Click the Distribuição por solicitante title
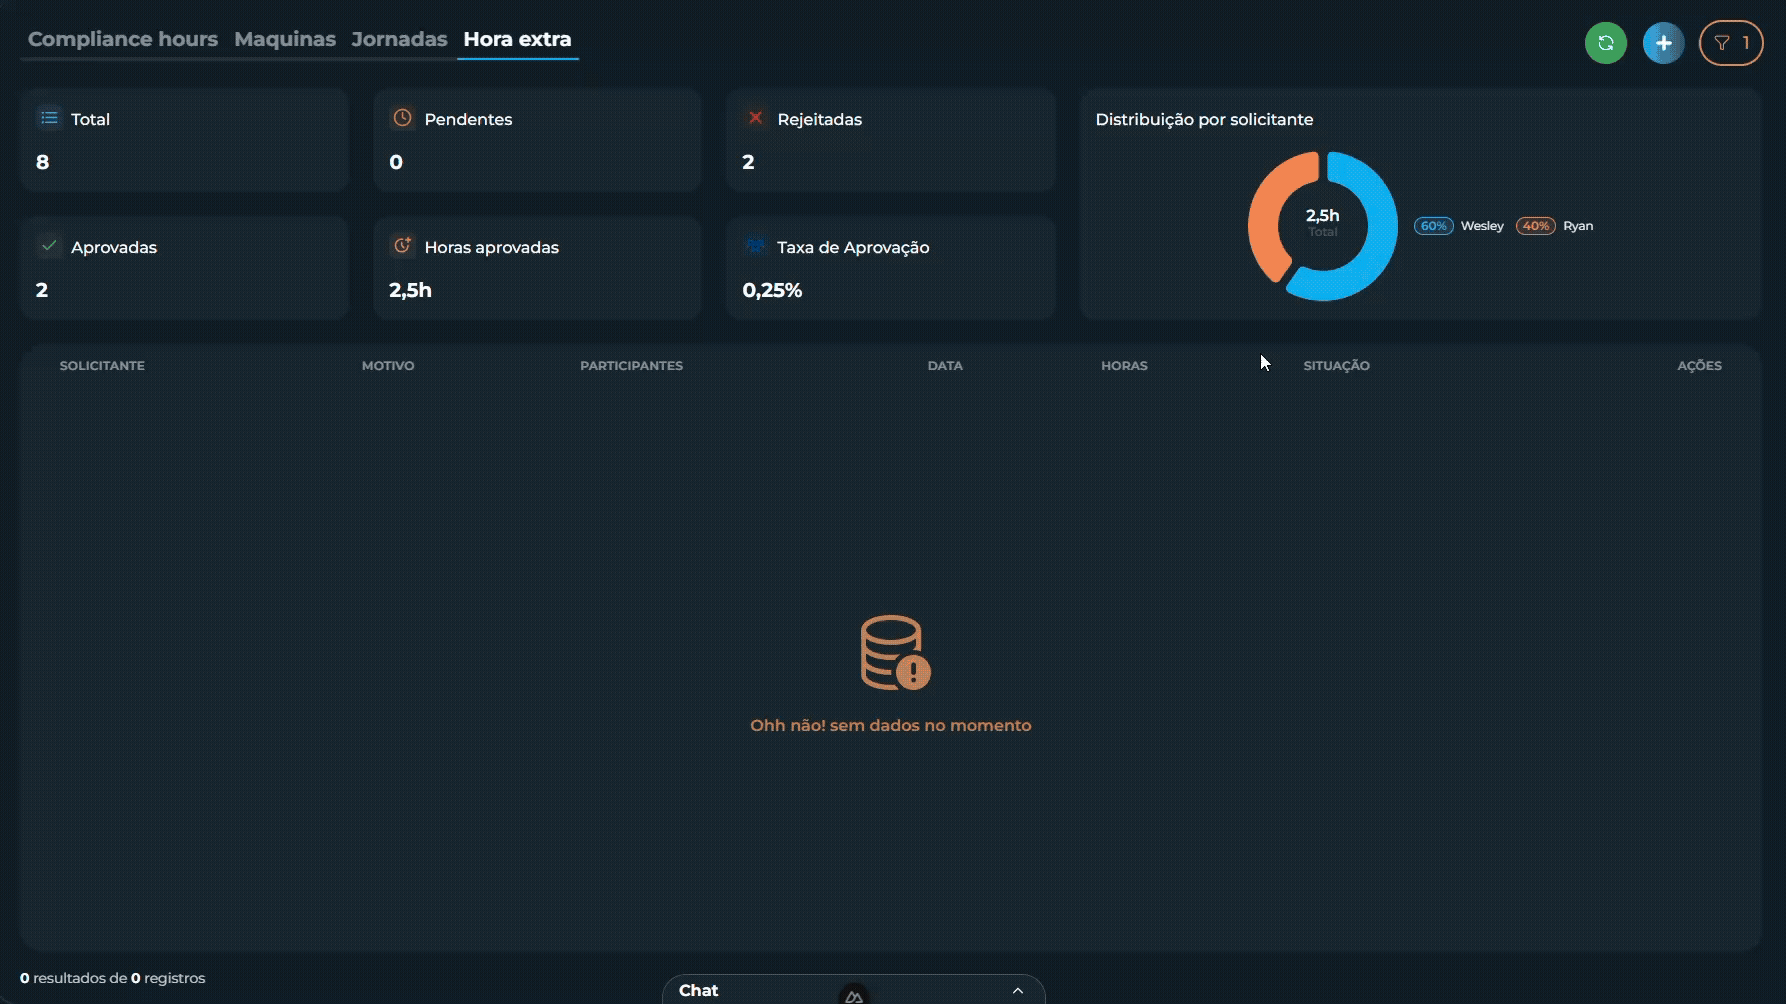1786x1004 pixels. 1204,119
